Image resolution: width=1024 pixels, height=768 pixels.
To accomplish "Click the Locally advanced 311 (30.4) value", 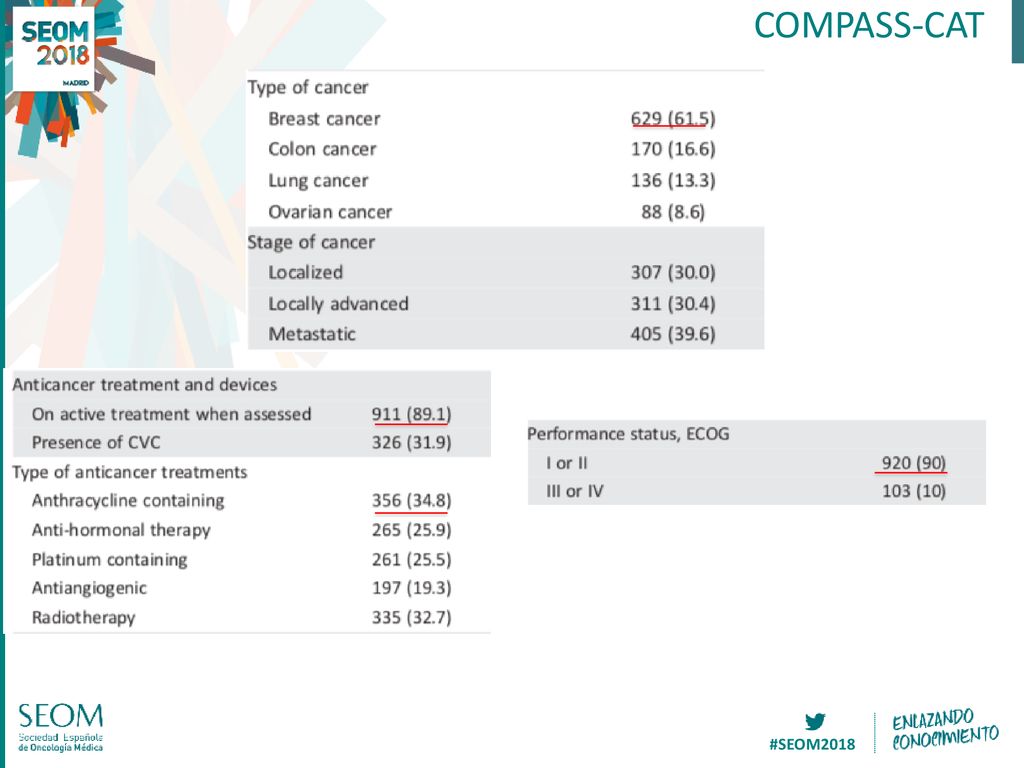I will click(x=673, y=304).
